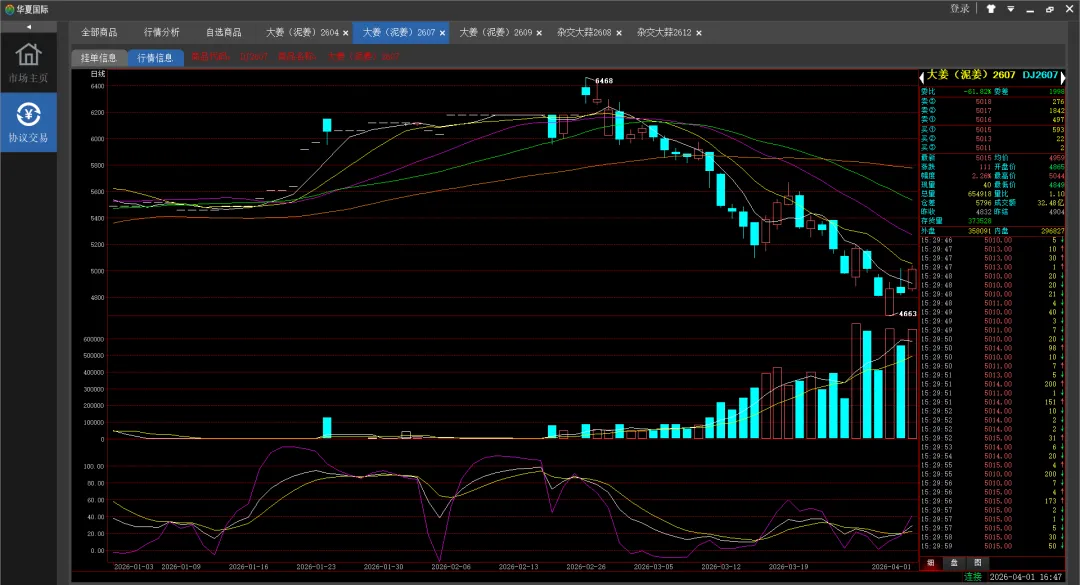Click the 委差 value 1998
Screen dimensions: 1080x585
pos(1057,91)
